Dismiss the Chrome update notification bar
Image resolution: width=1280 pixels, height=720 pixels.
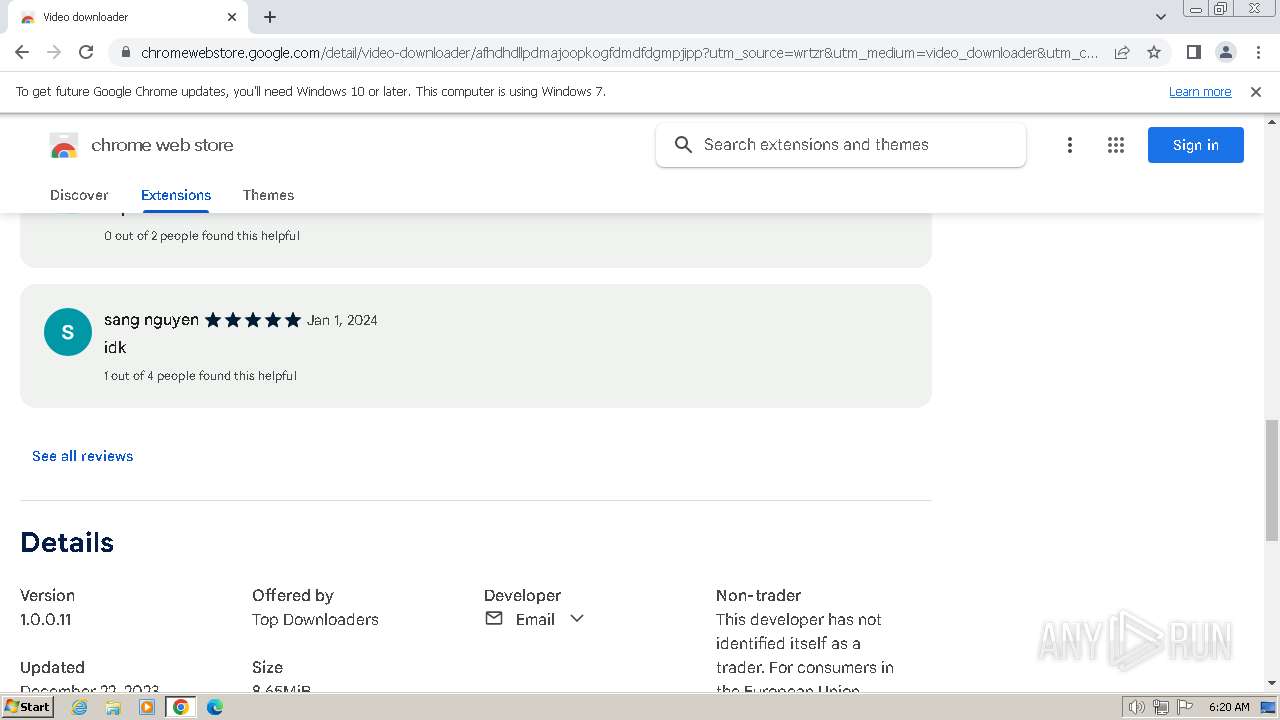coord(1256,92)
